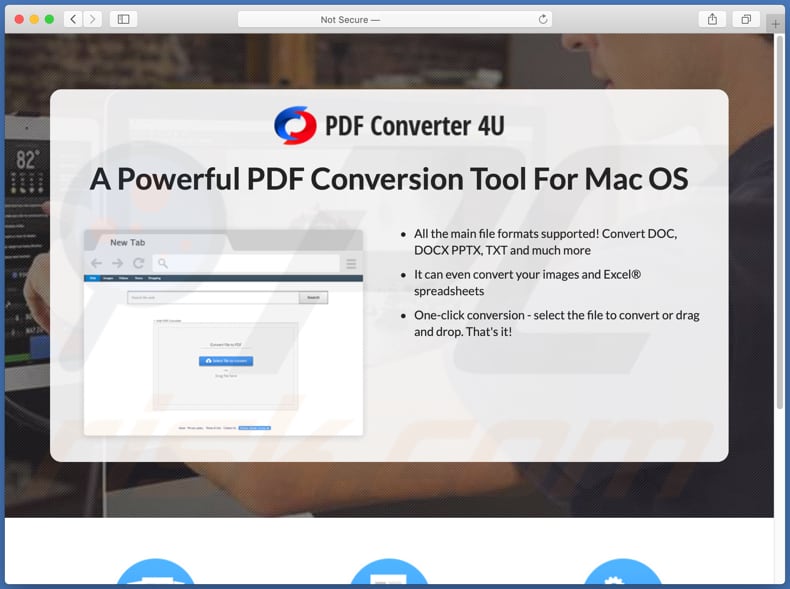
Task: Click the bullet about images and Excel spreadsheets
Action: (528, 283)
